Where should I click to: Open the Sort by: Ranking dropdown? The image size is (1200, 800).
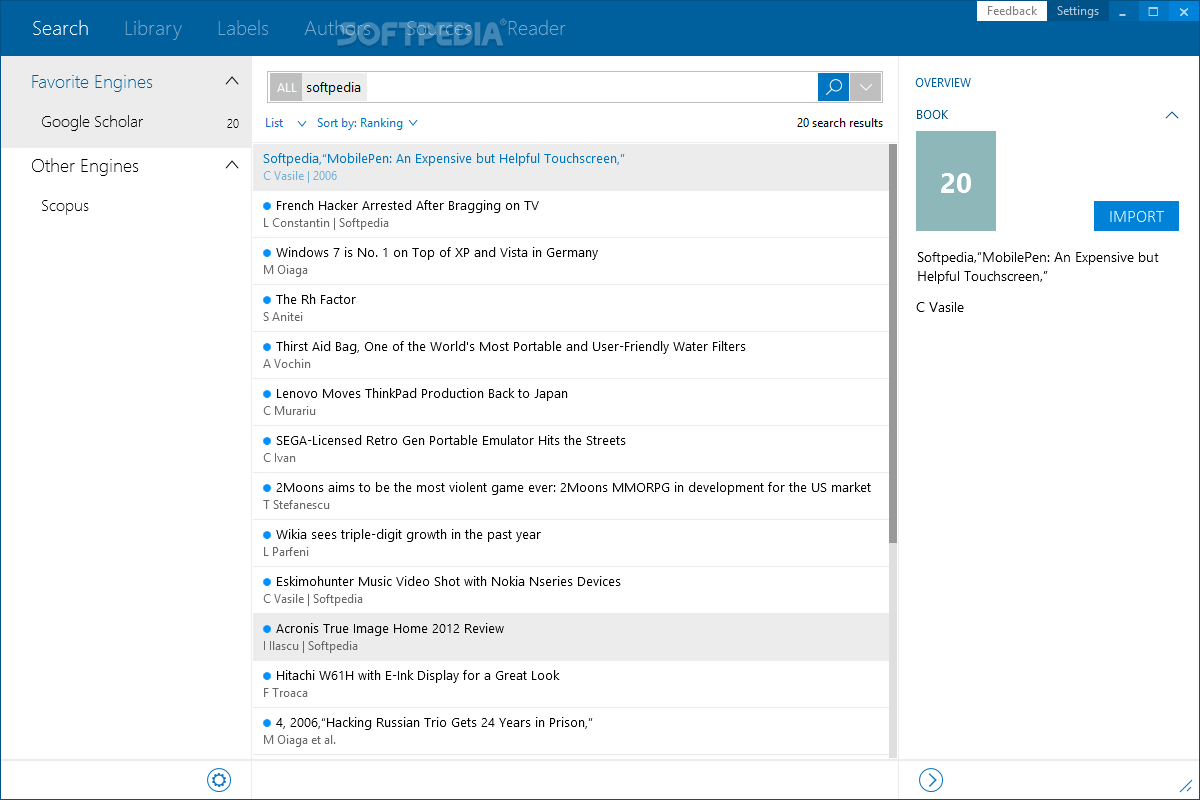tap(367, 123)
